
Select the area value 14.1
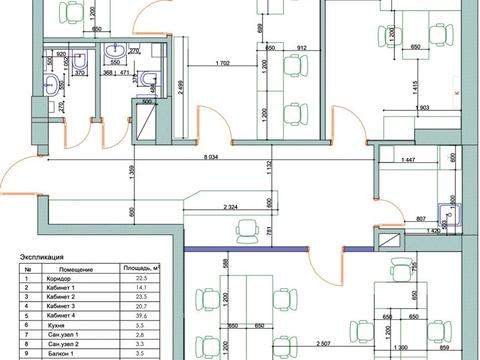141,287
